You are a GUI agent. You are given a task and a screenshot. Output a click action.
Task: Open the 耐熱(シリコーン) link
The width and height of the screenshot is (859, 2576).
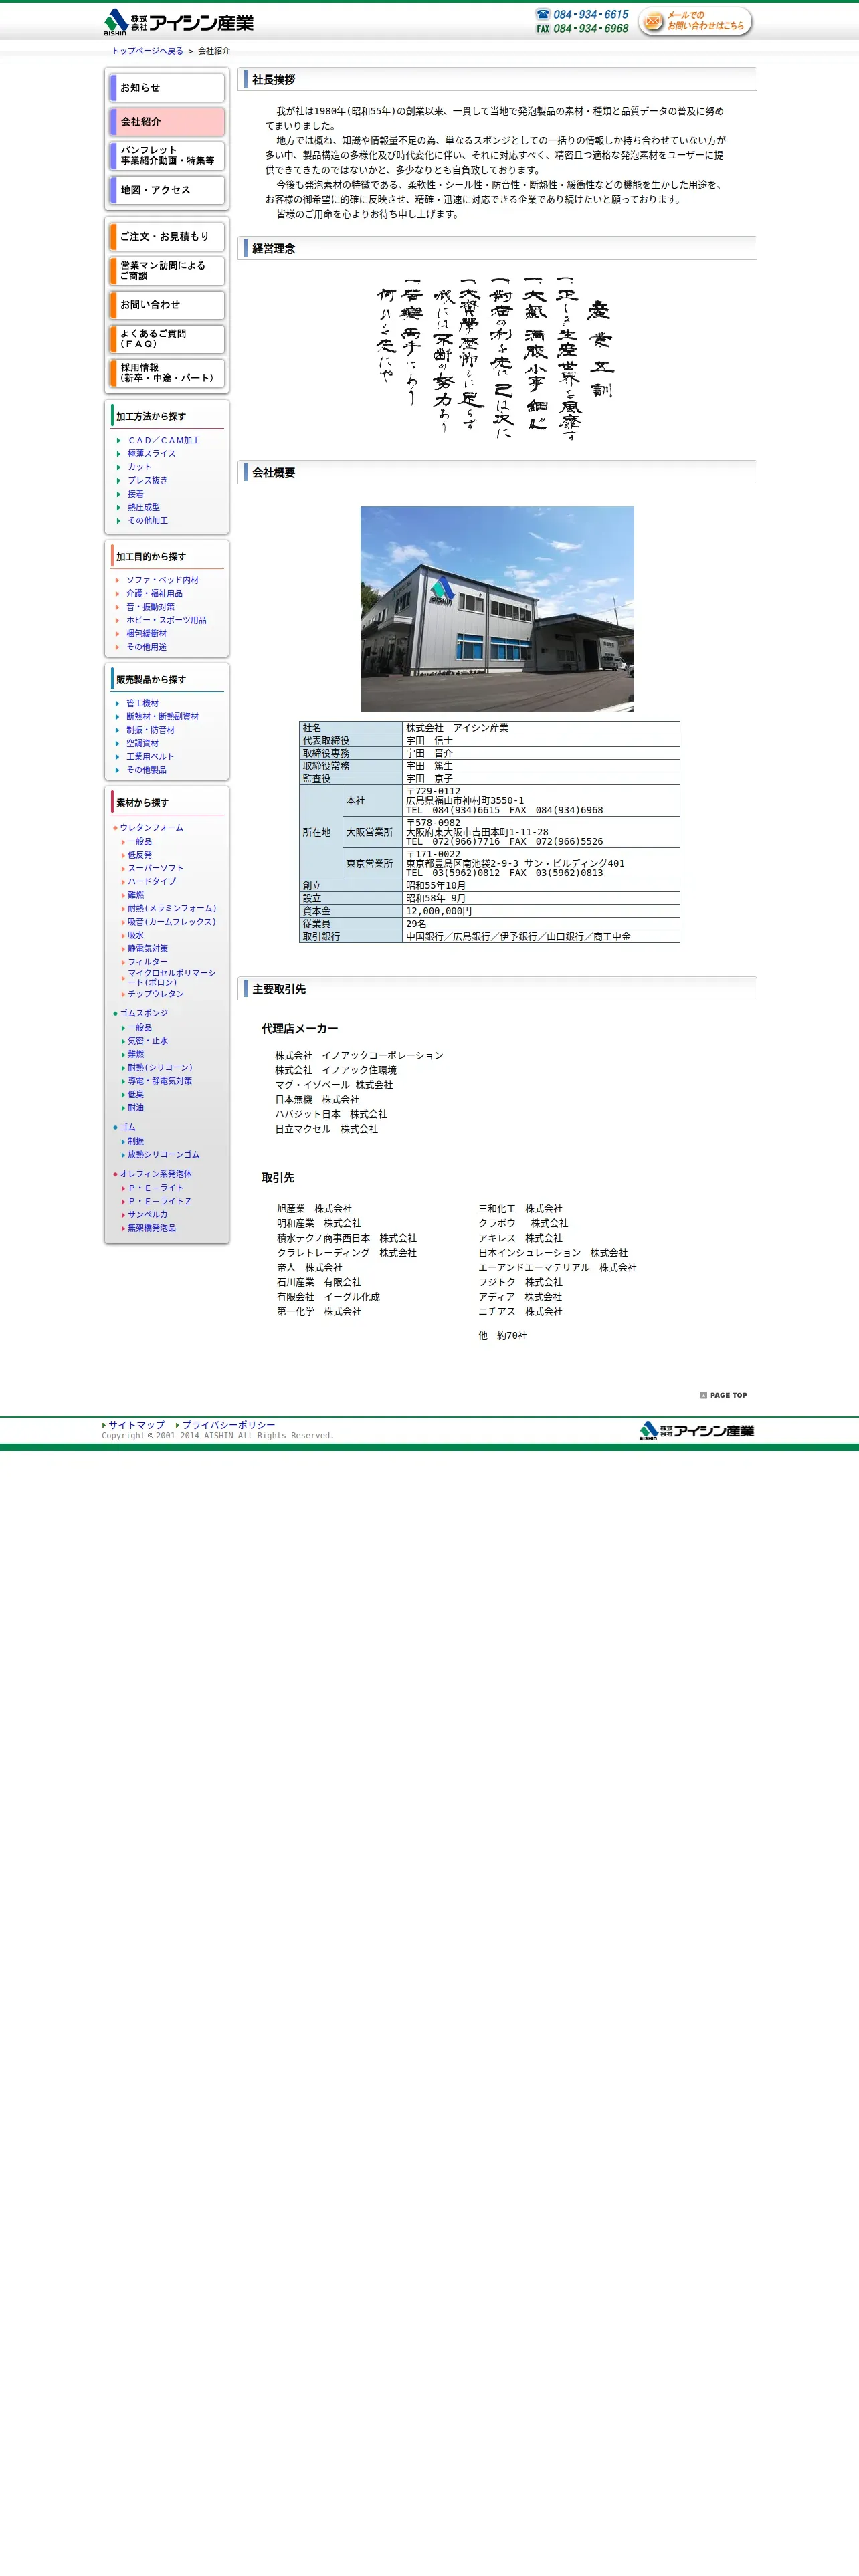tap(159, 1068)
